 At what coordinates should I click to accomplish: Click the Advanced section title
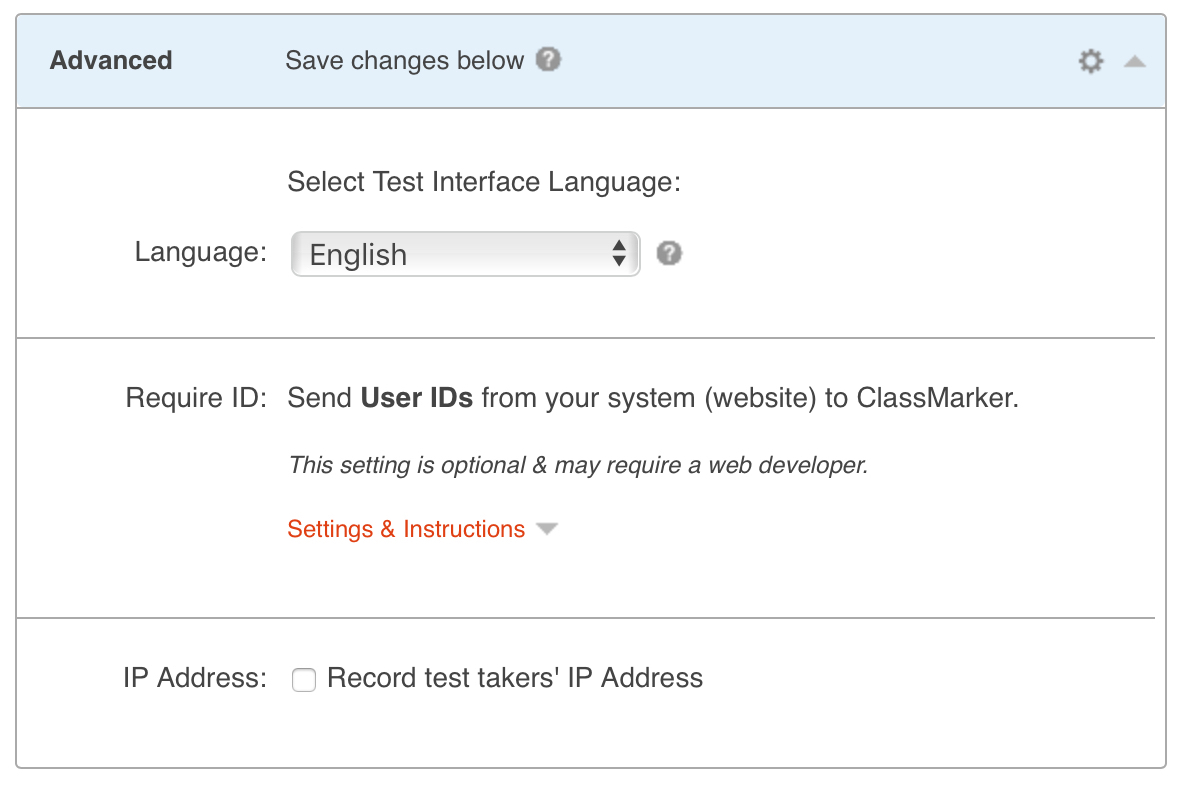tap(111, 61)
